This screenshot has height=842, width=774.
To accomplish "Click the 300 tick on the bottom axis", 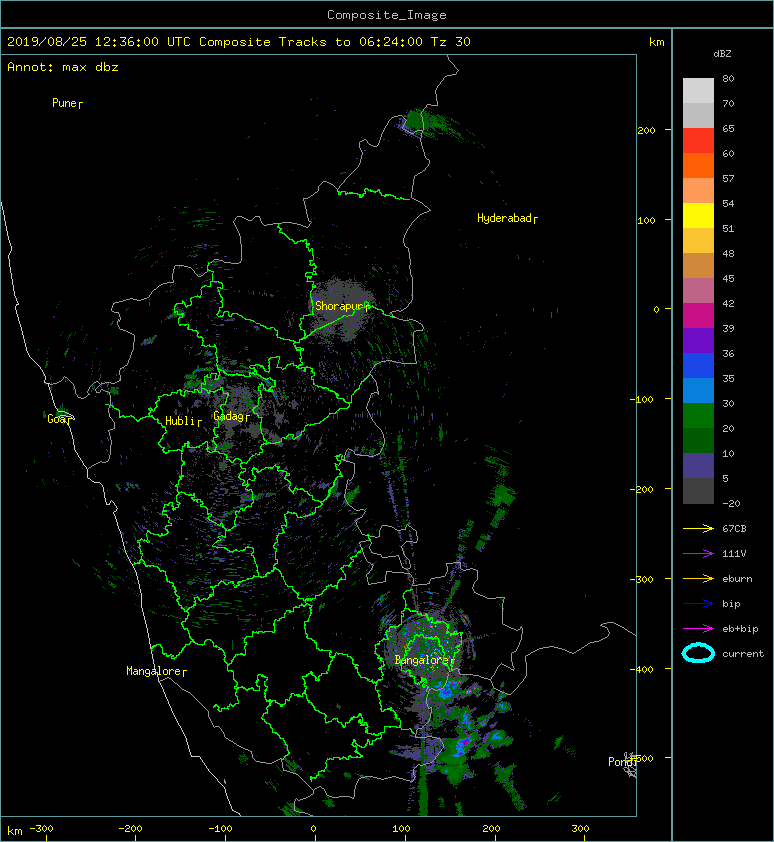I will pyautogui.click(x=581, y=829).
